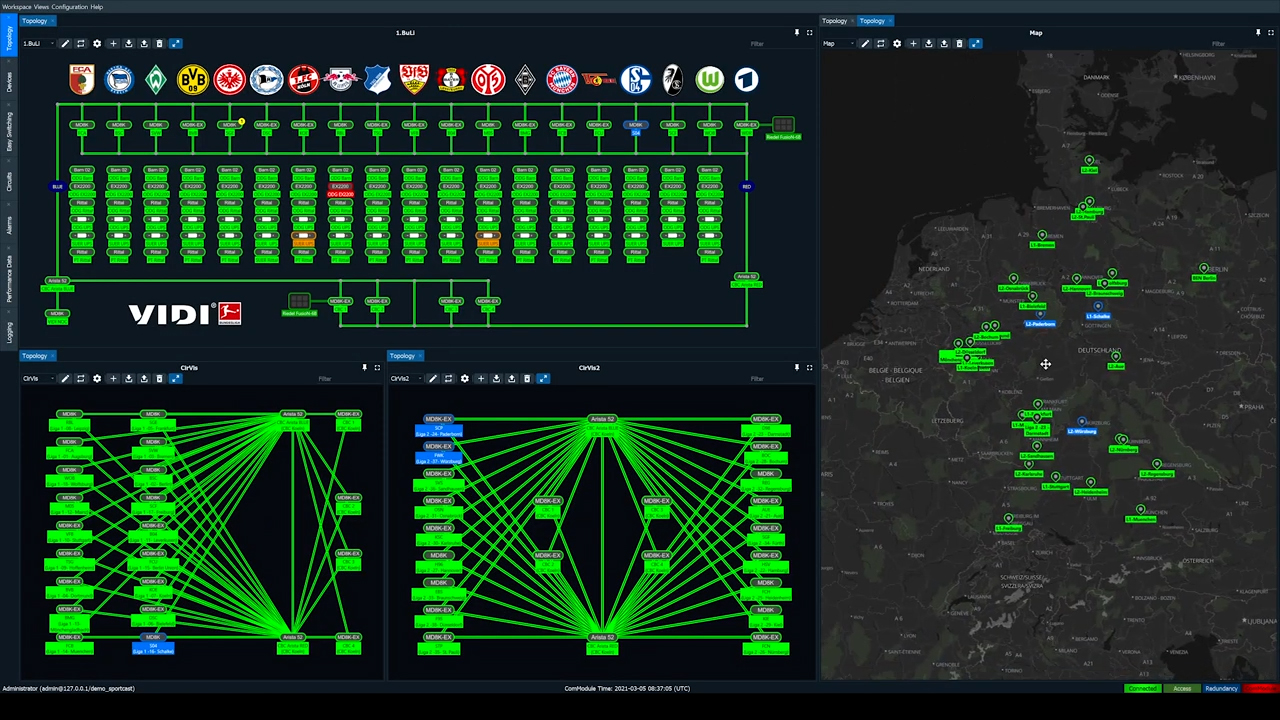Pin the Map panel

1258,33
